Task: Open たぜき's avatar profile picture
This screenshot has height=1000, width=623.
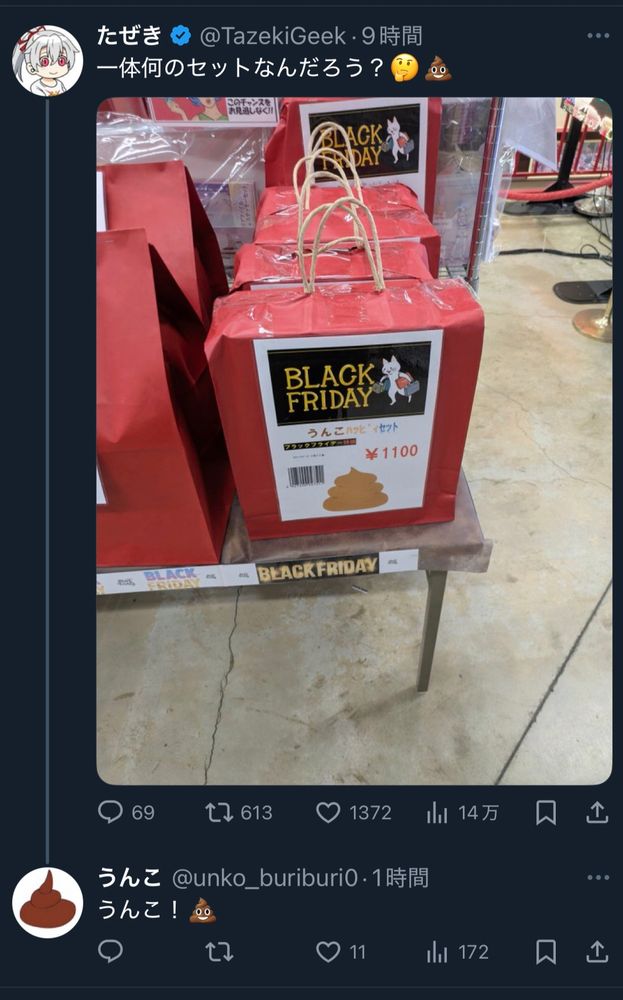Action: click(47, 61)
